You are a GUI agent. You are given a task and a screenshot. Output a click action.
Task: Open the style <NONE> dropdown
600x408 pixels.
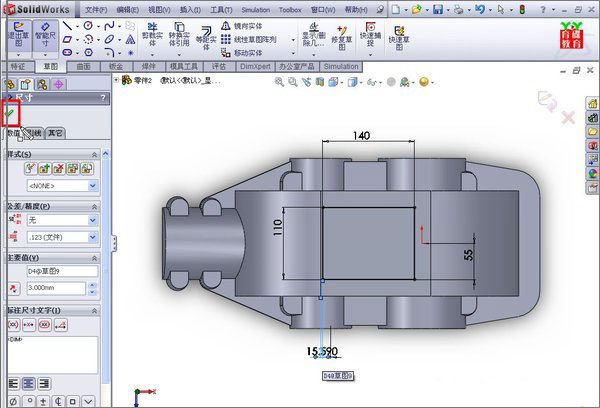pos(92,186)
